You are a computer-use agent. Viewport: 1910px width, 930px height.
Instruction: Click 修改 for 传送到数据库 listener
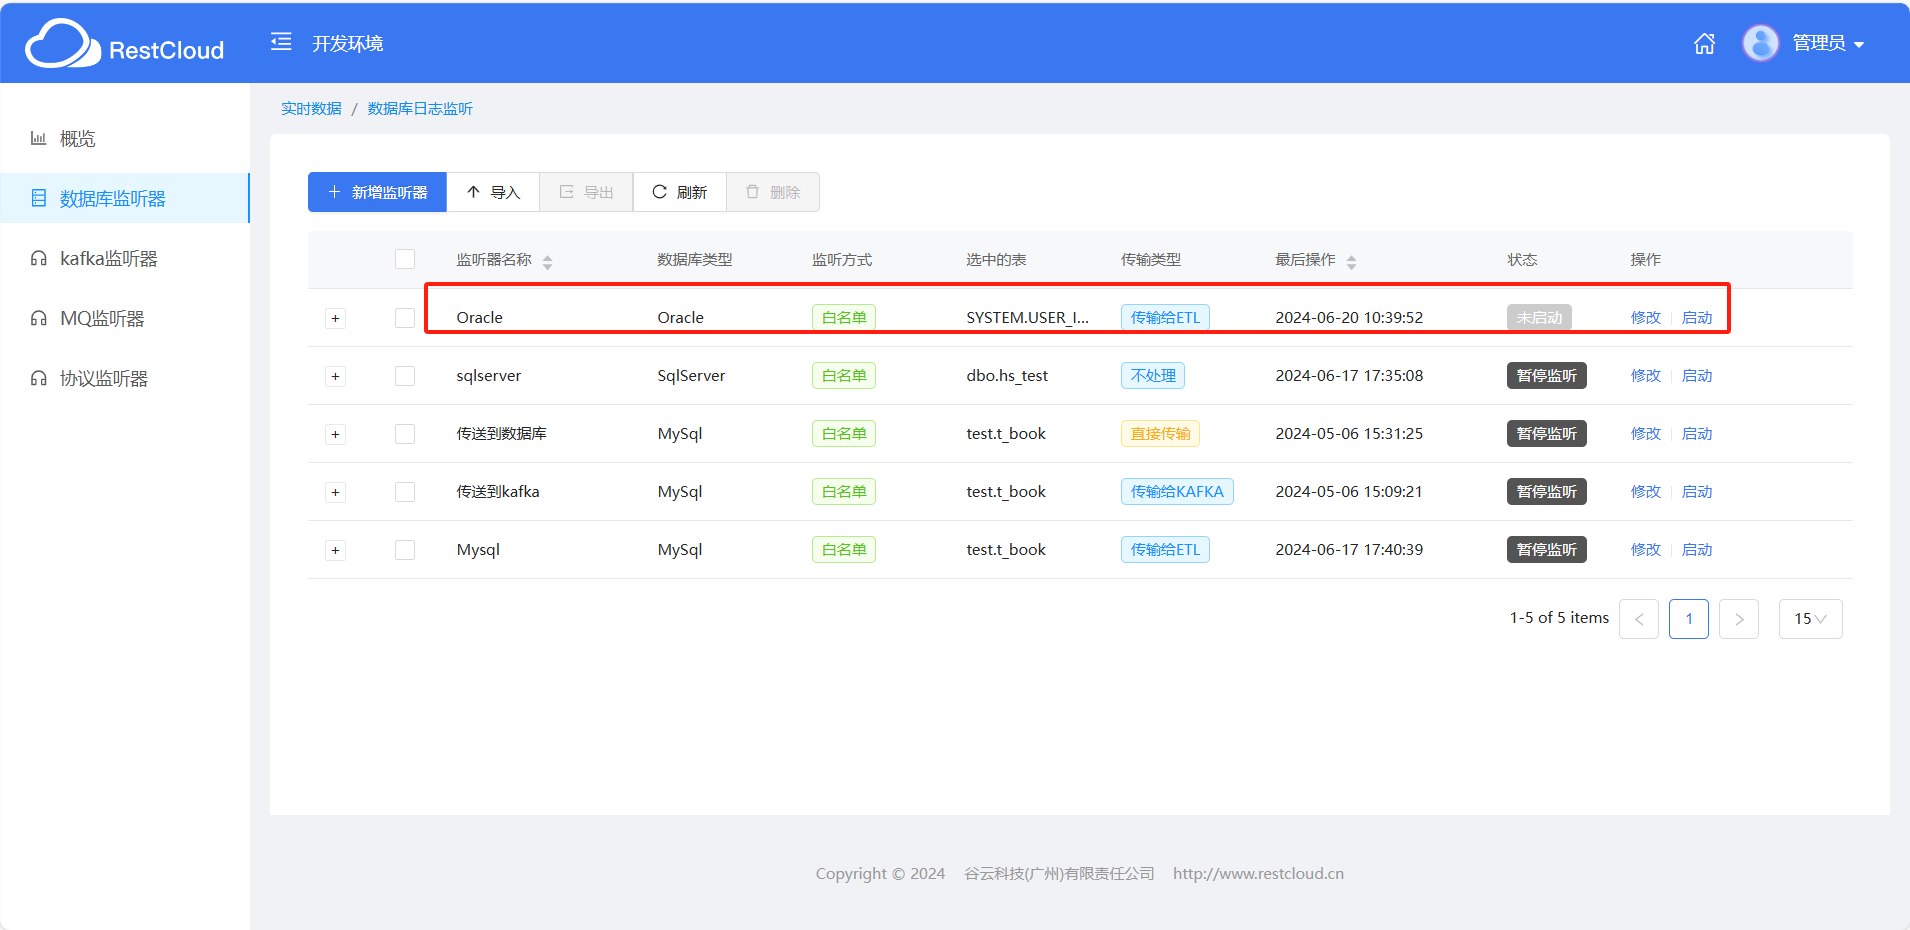1645,433
